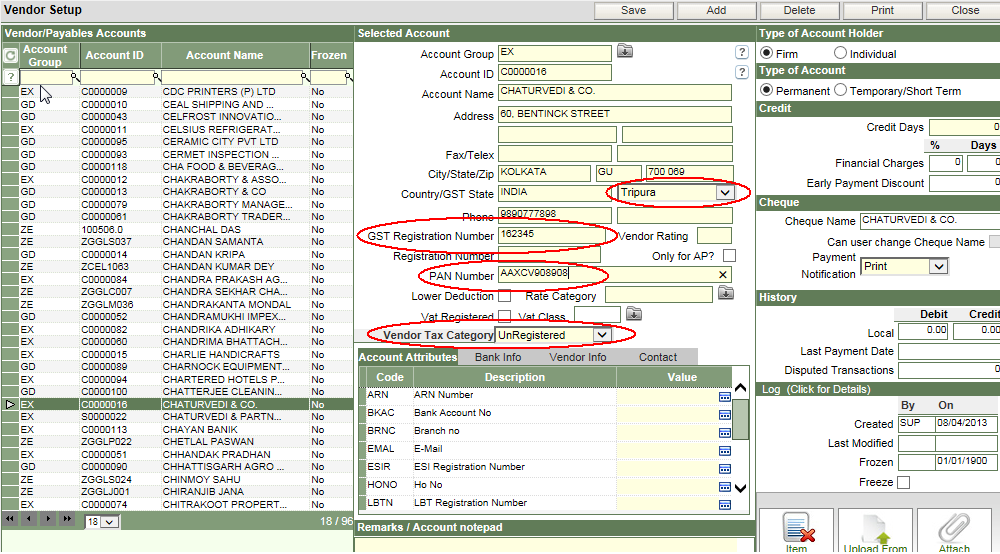Open value editor for Branch no row
This screenshot has height=554, width=1000.
tap(724, 433)
